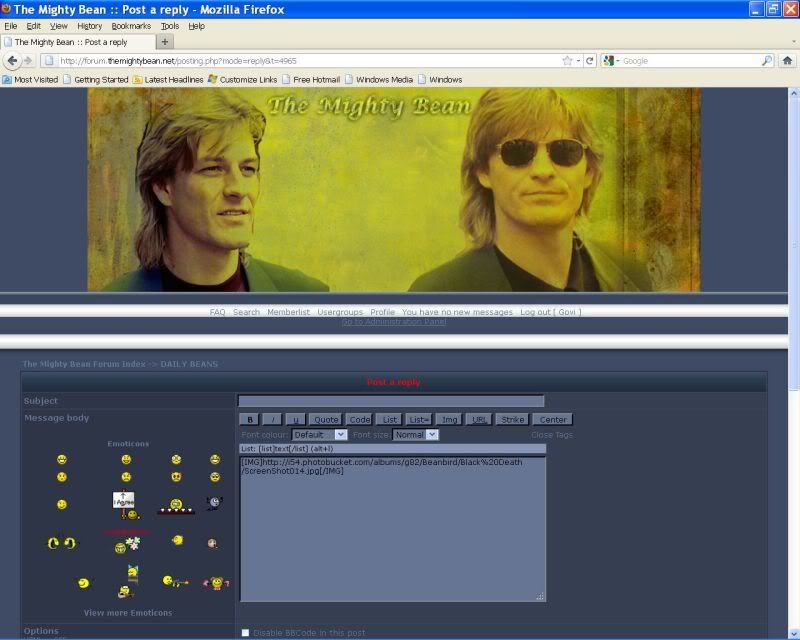
Task: Insert the pink cheerleader emoticon
Action: pyautogui.click(x=216, y=582)
